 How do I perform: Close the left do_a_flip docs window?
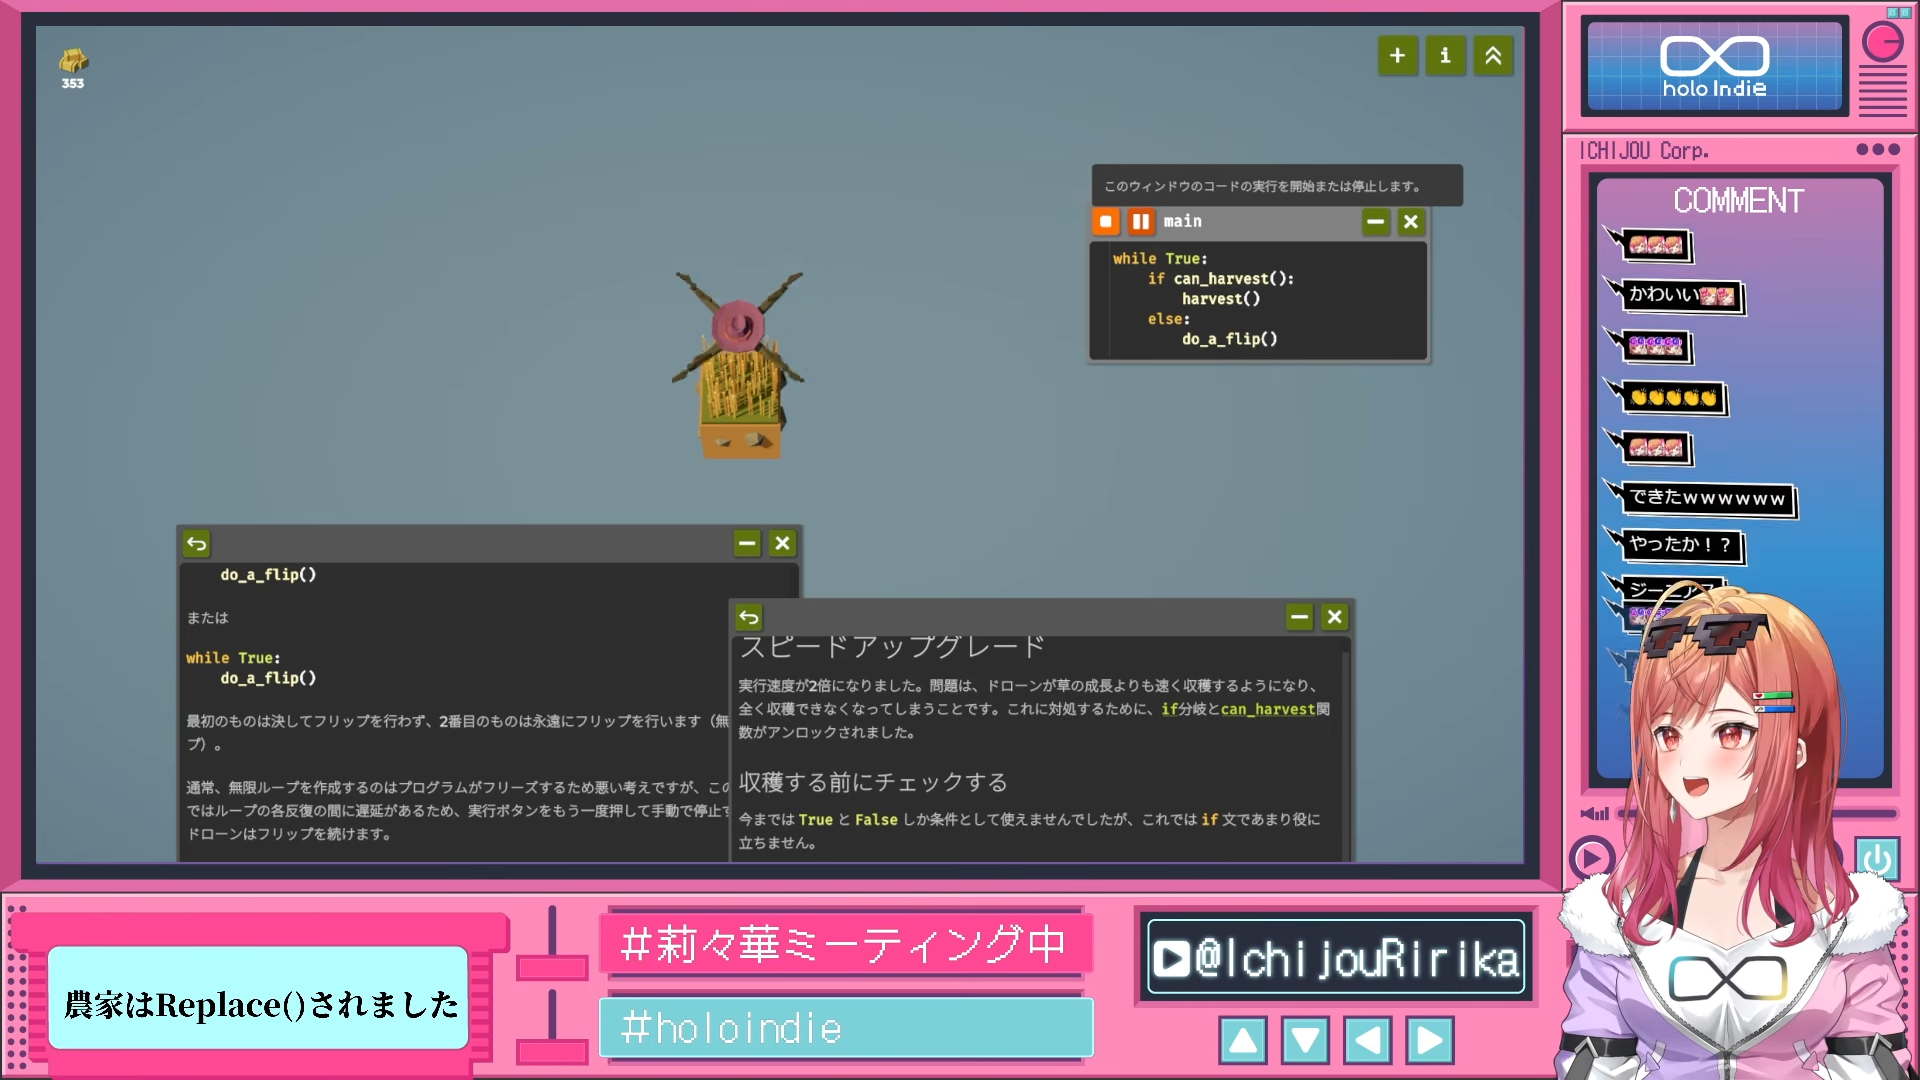[783, 544]
